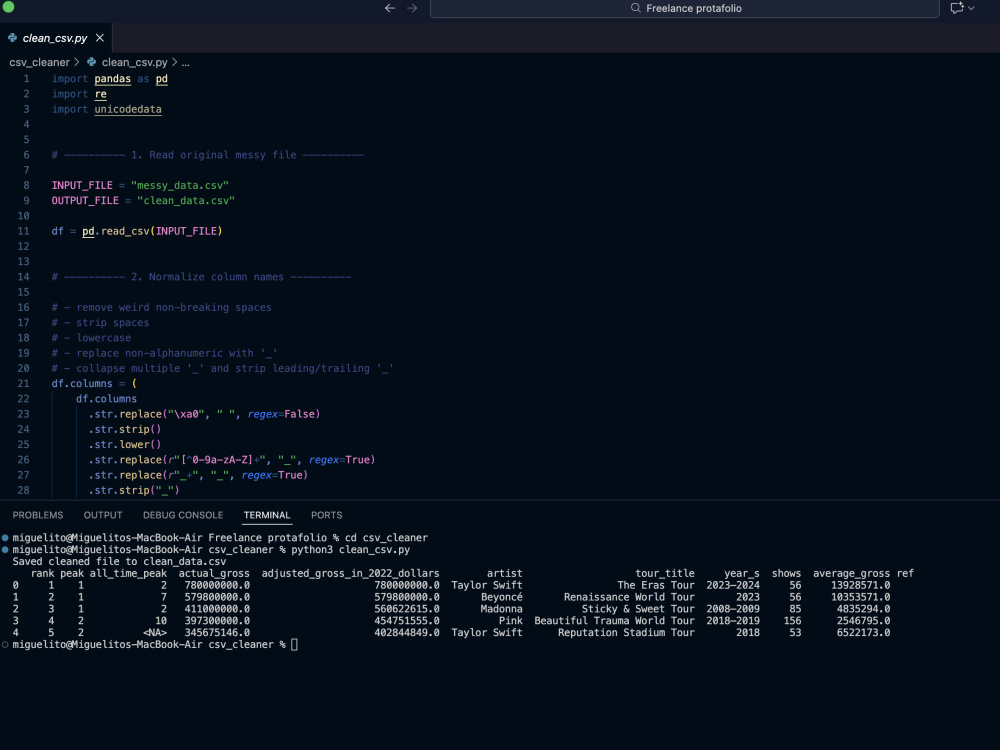Select the clean_csv.py editor tab
1000x750 pixels.
pyautogui.click(x=55, y=38)
